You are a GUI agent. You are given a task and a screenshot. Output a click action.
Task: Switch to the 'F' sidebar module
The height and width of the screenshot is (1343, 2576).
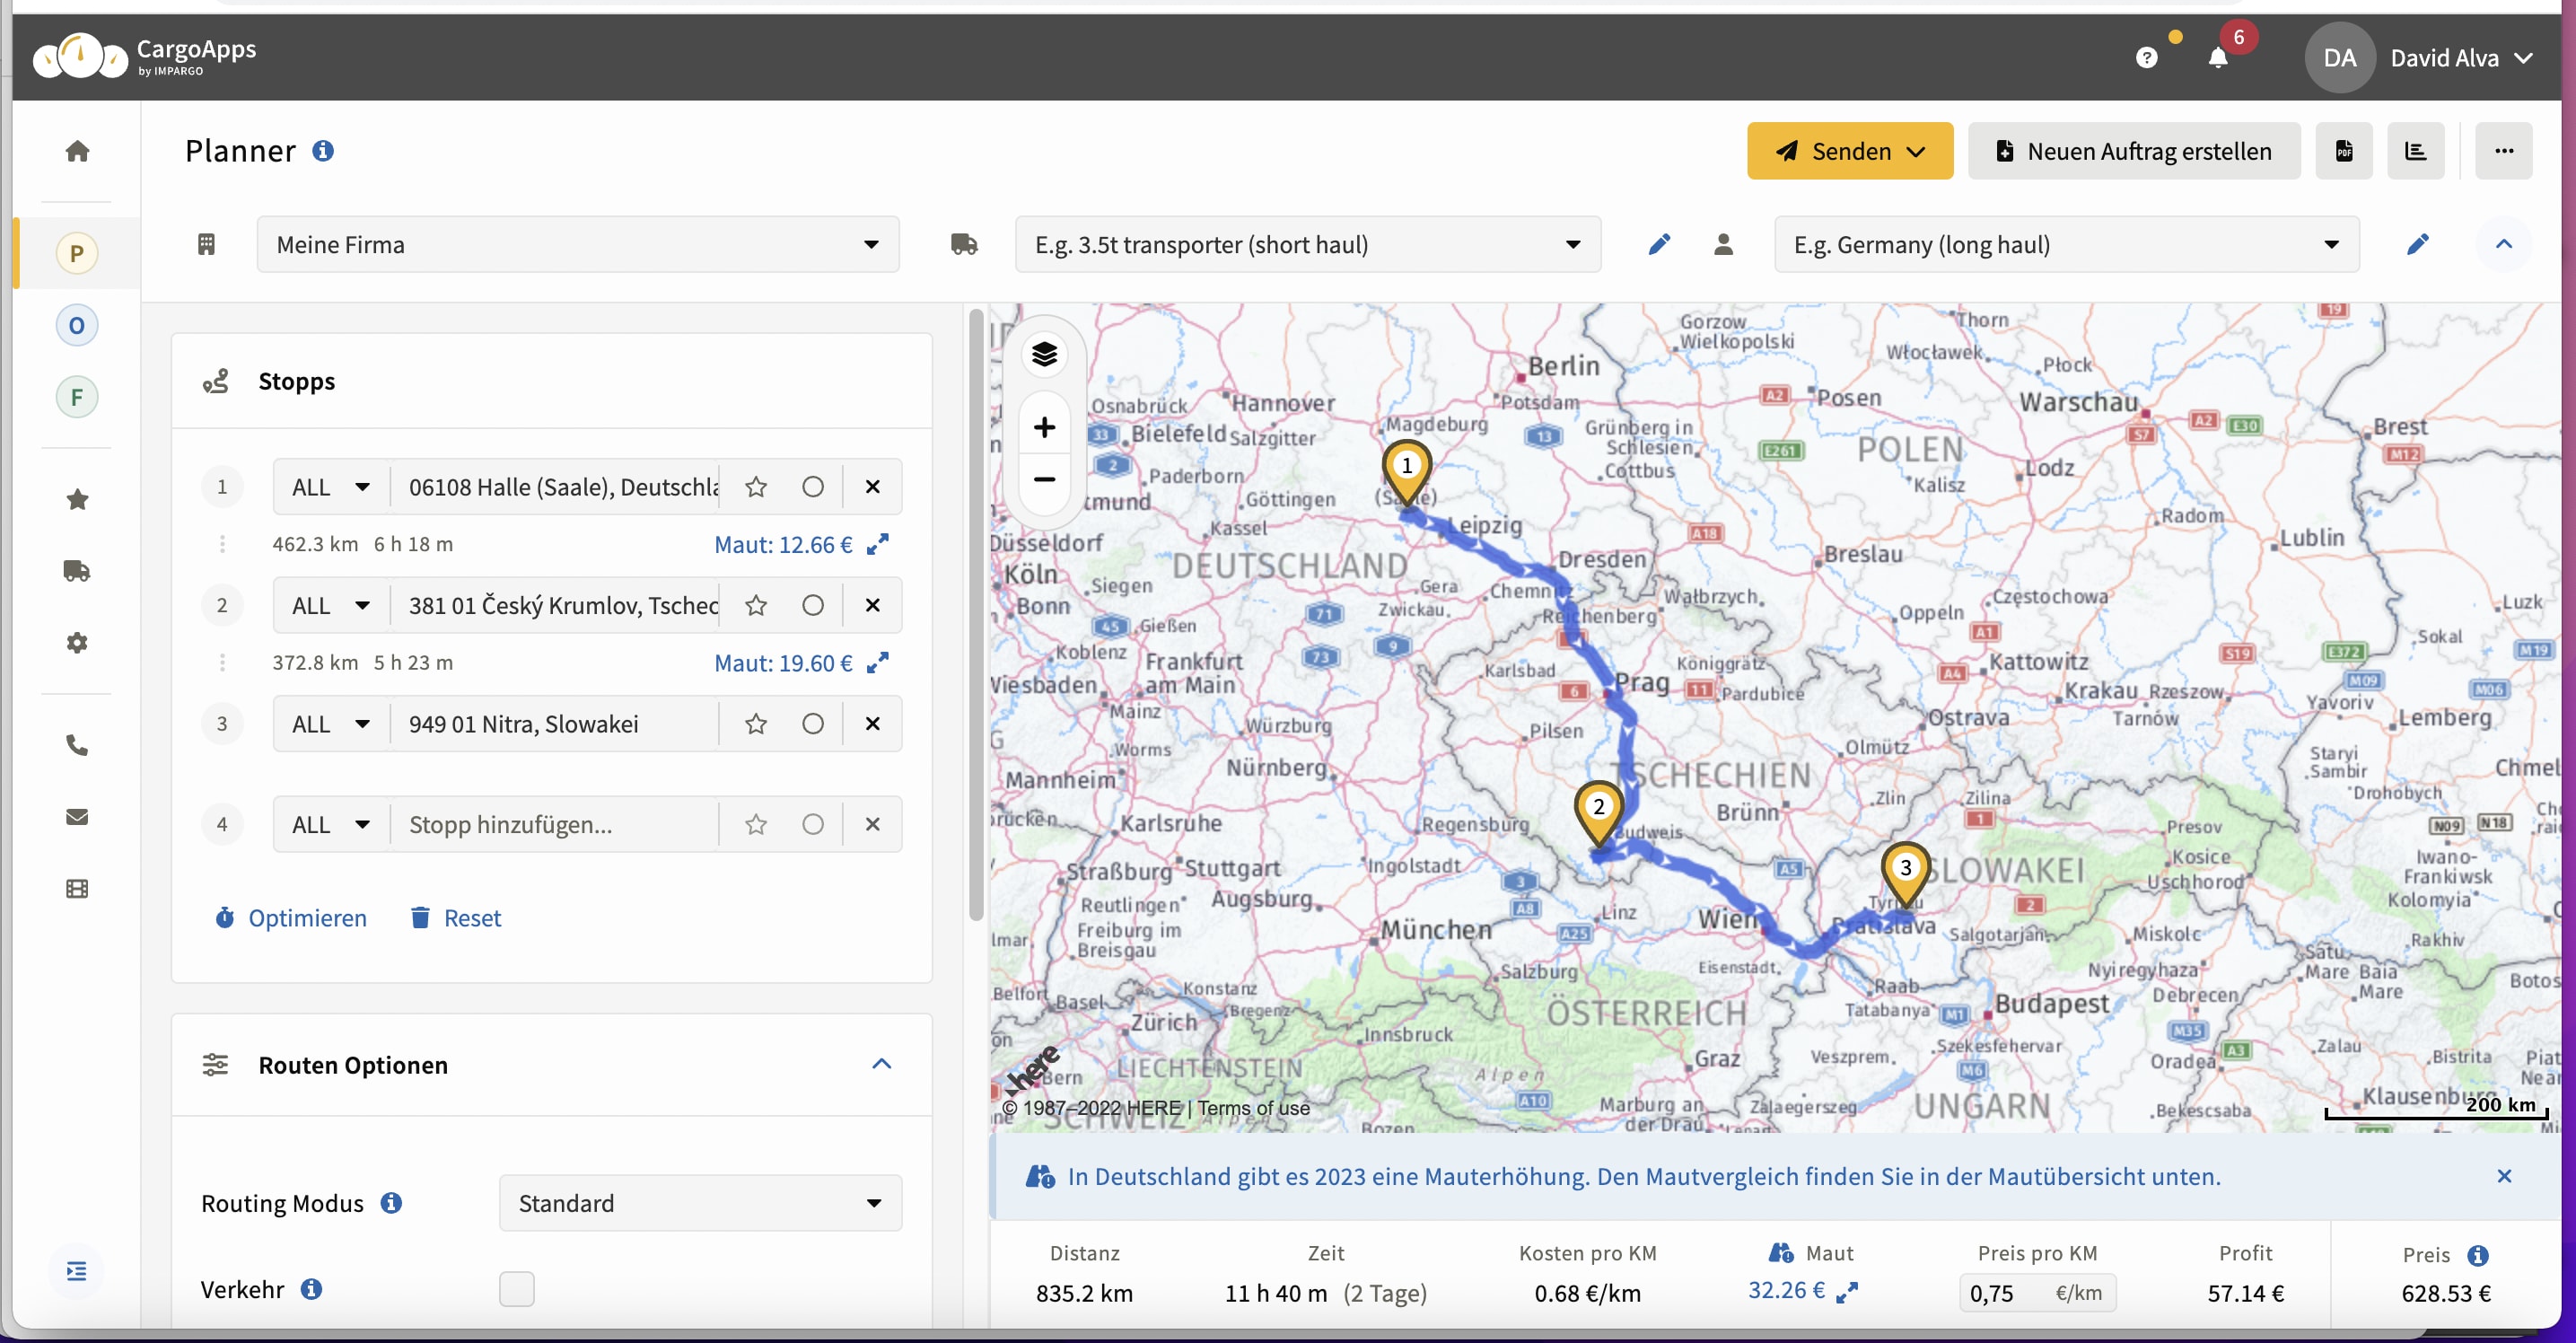coord(77,397)
